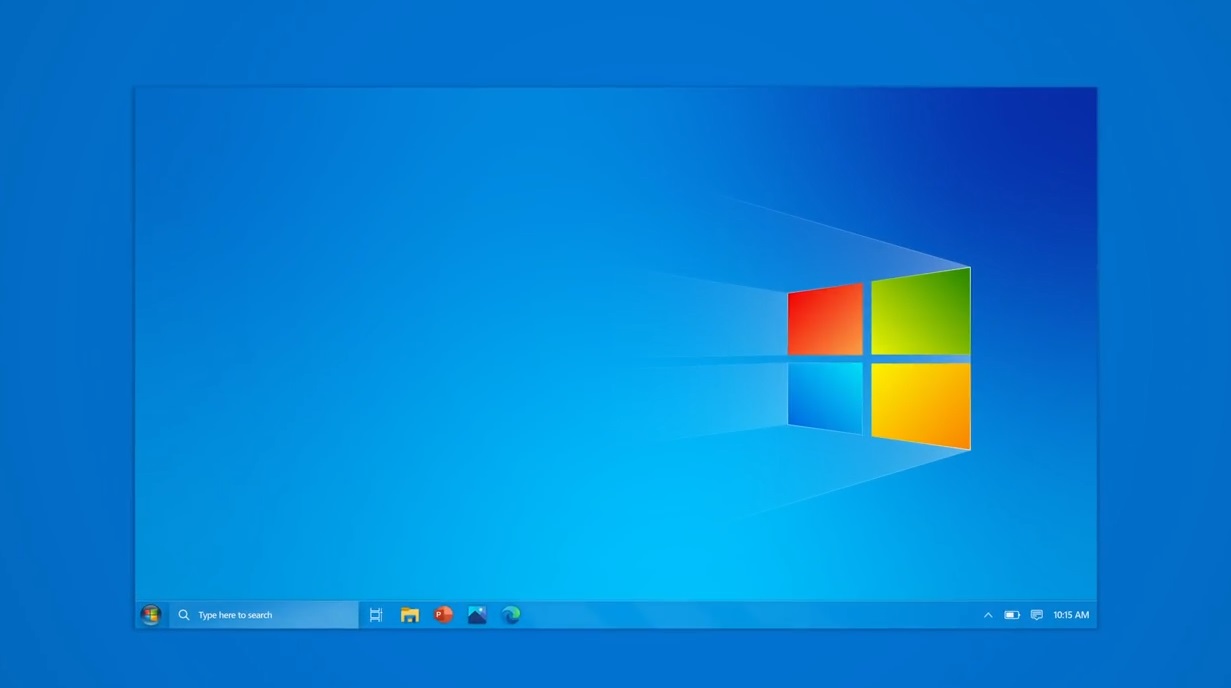The width and height of the screenshot is (1231, 688).
Task: Focus the 'Type here to search' box
Action: 264,615
